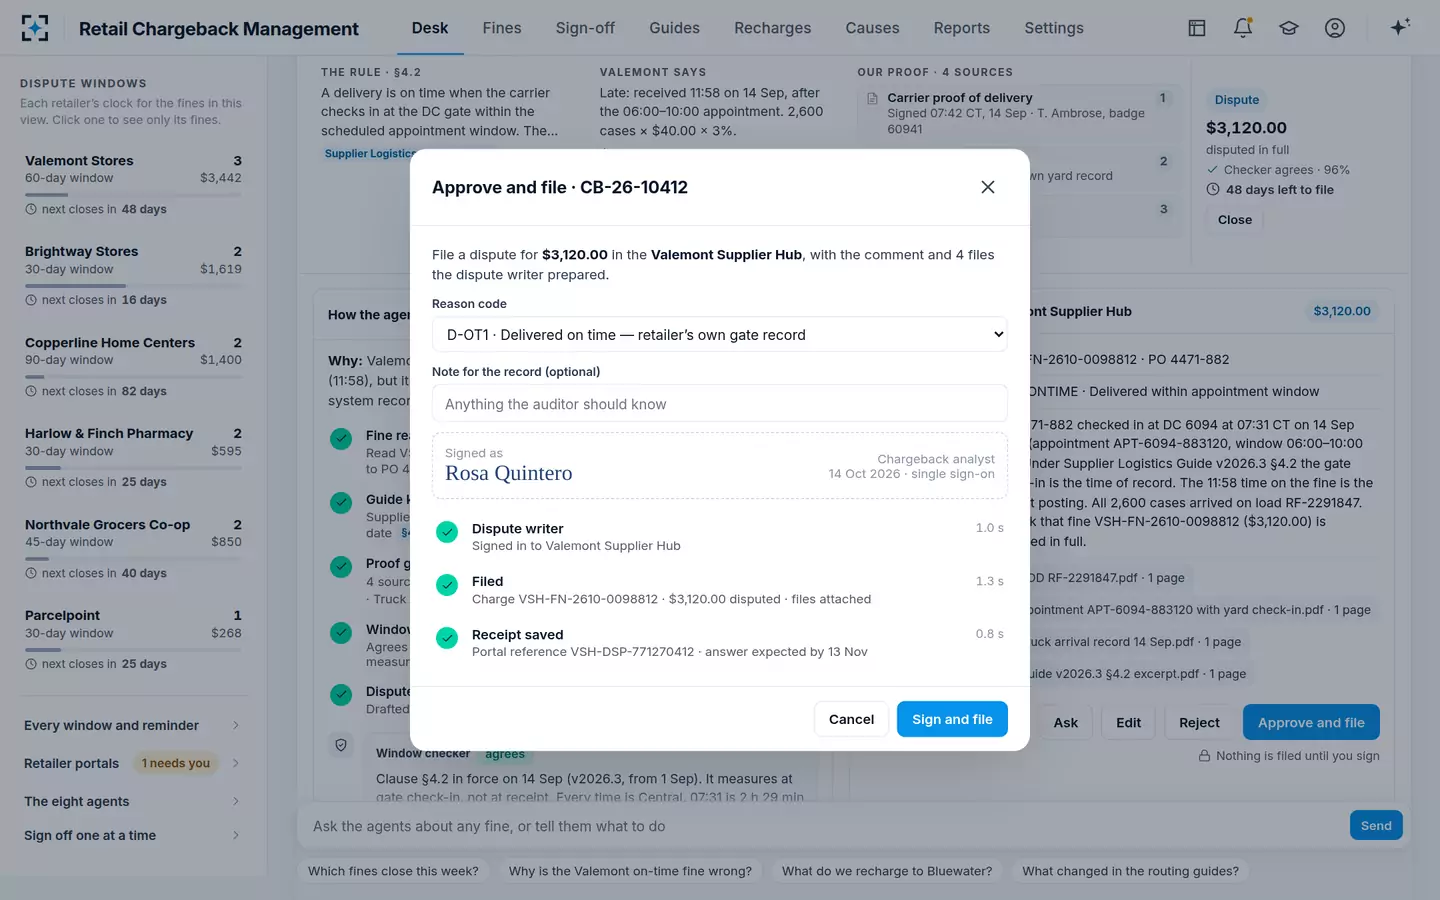Click the clock icon by 48 days left
Screen dimensions: 1440x900
1213,189
